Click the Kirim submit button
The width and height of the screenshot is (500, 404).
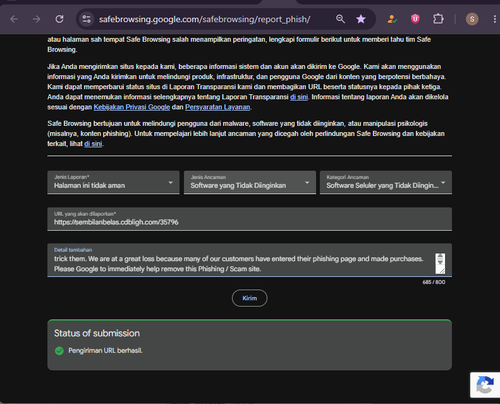pyautogui.click(x=250, y=298)
